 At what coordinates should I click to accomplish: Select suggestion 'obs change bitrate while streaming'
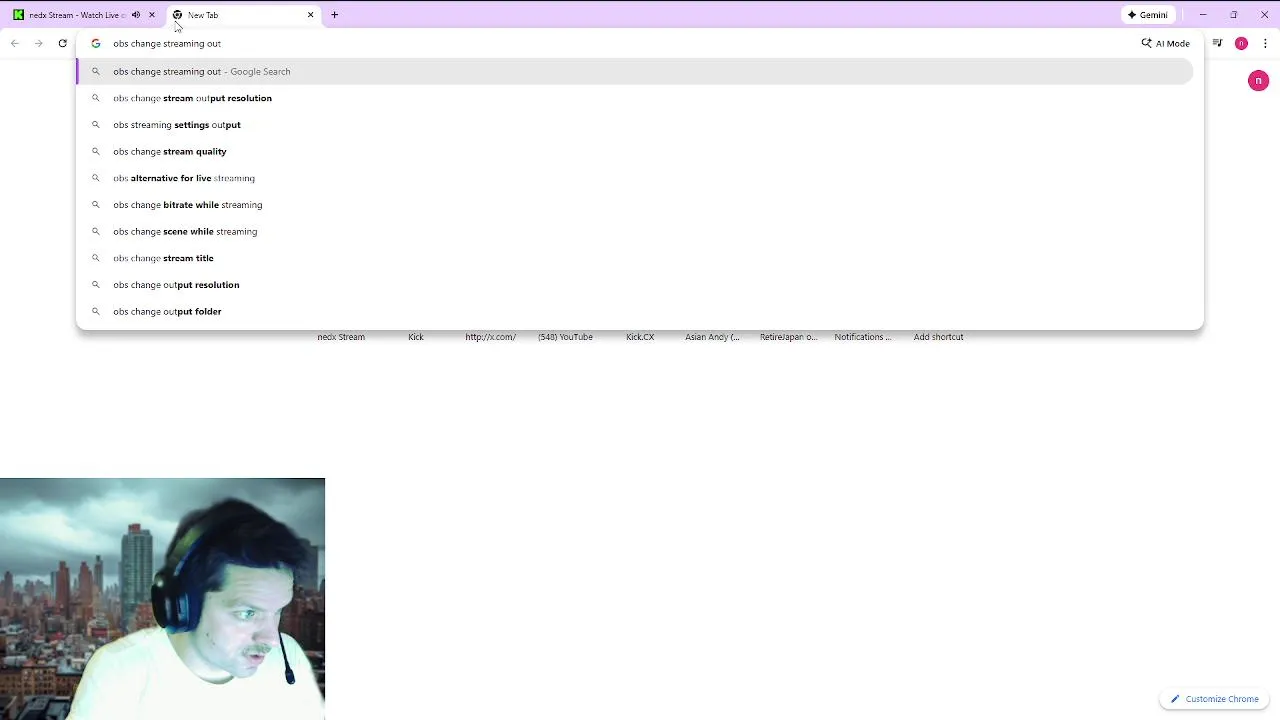tap(634, 205)
